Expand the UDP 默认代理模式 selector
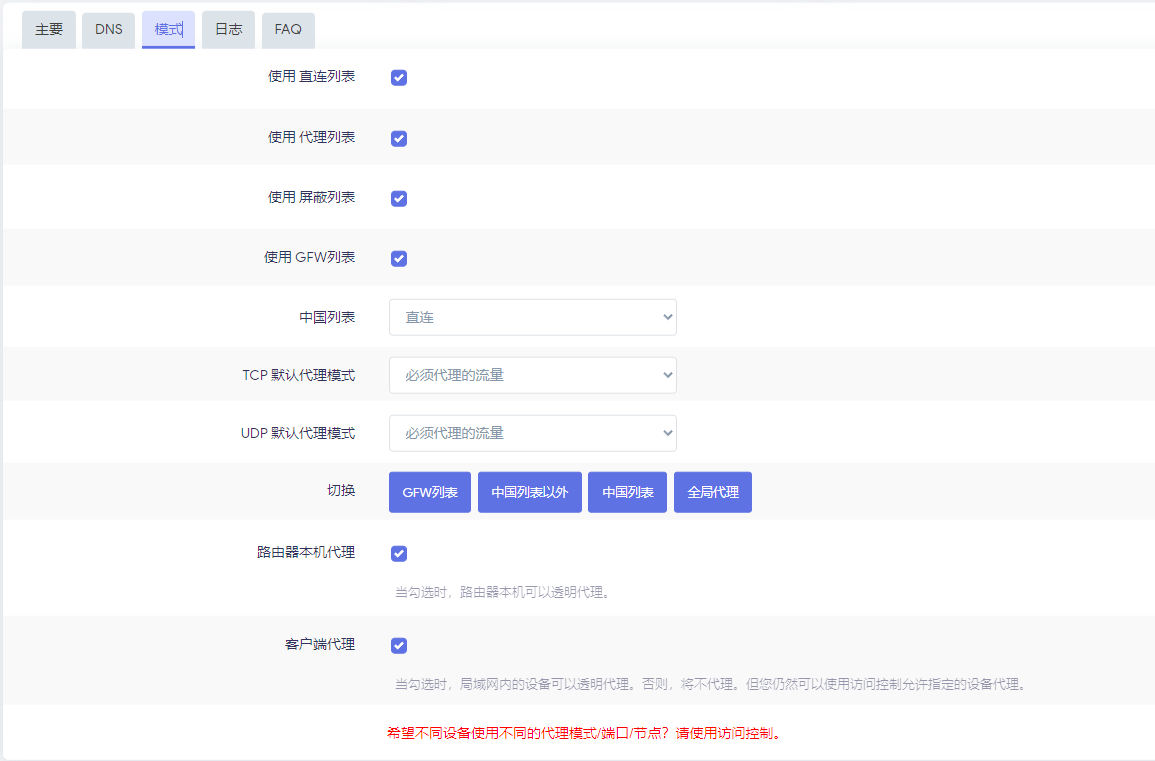1155x761 pixels. pyautogui.click(x=532, y=433)
